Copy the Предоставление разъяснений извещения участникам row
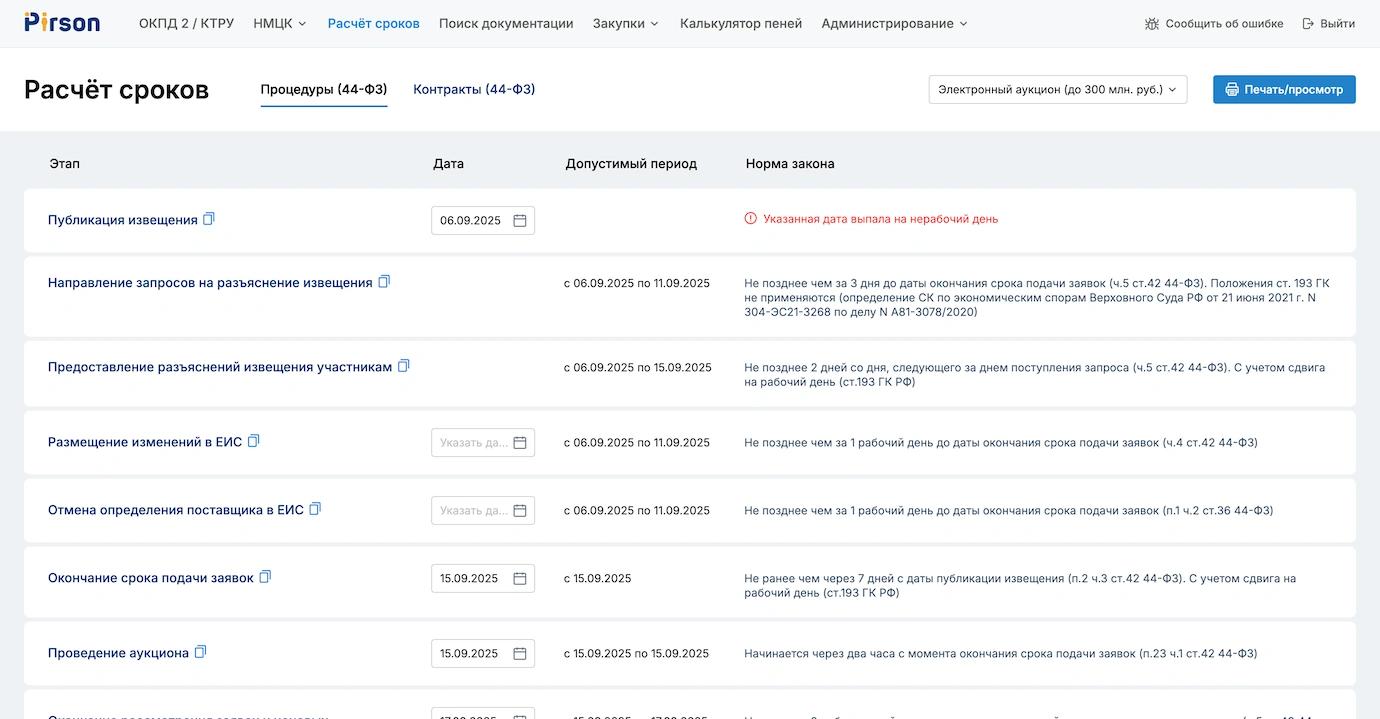The width and height of the screenshot is (1380, 719). coord(404,366)
